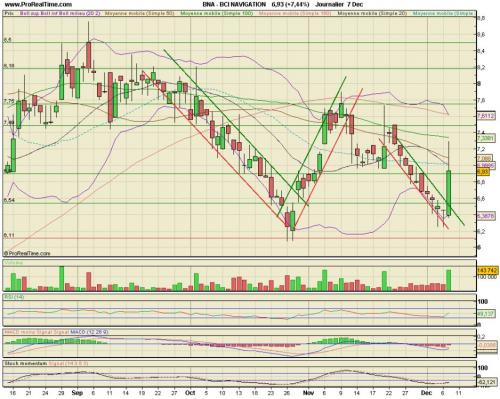This screenshot has width=500, height=399.
Task: Click the Sep month label on time axis
Action: click(x=77, y=393)
